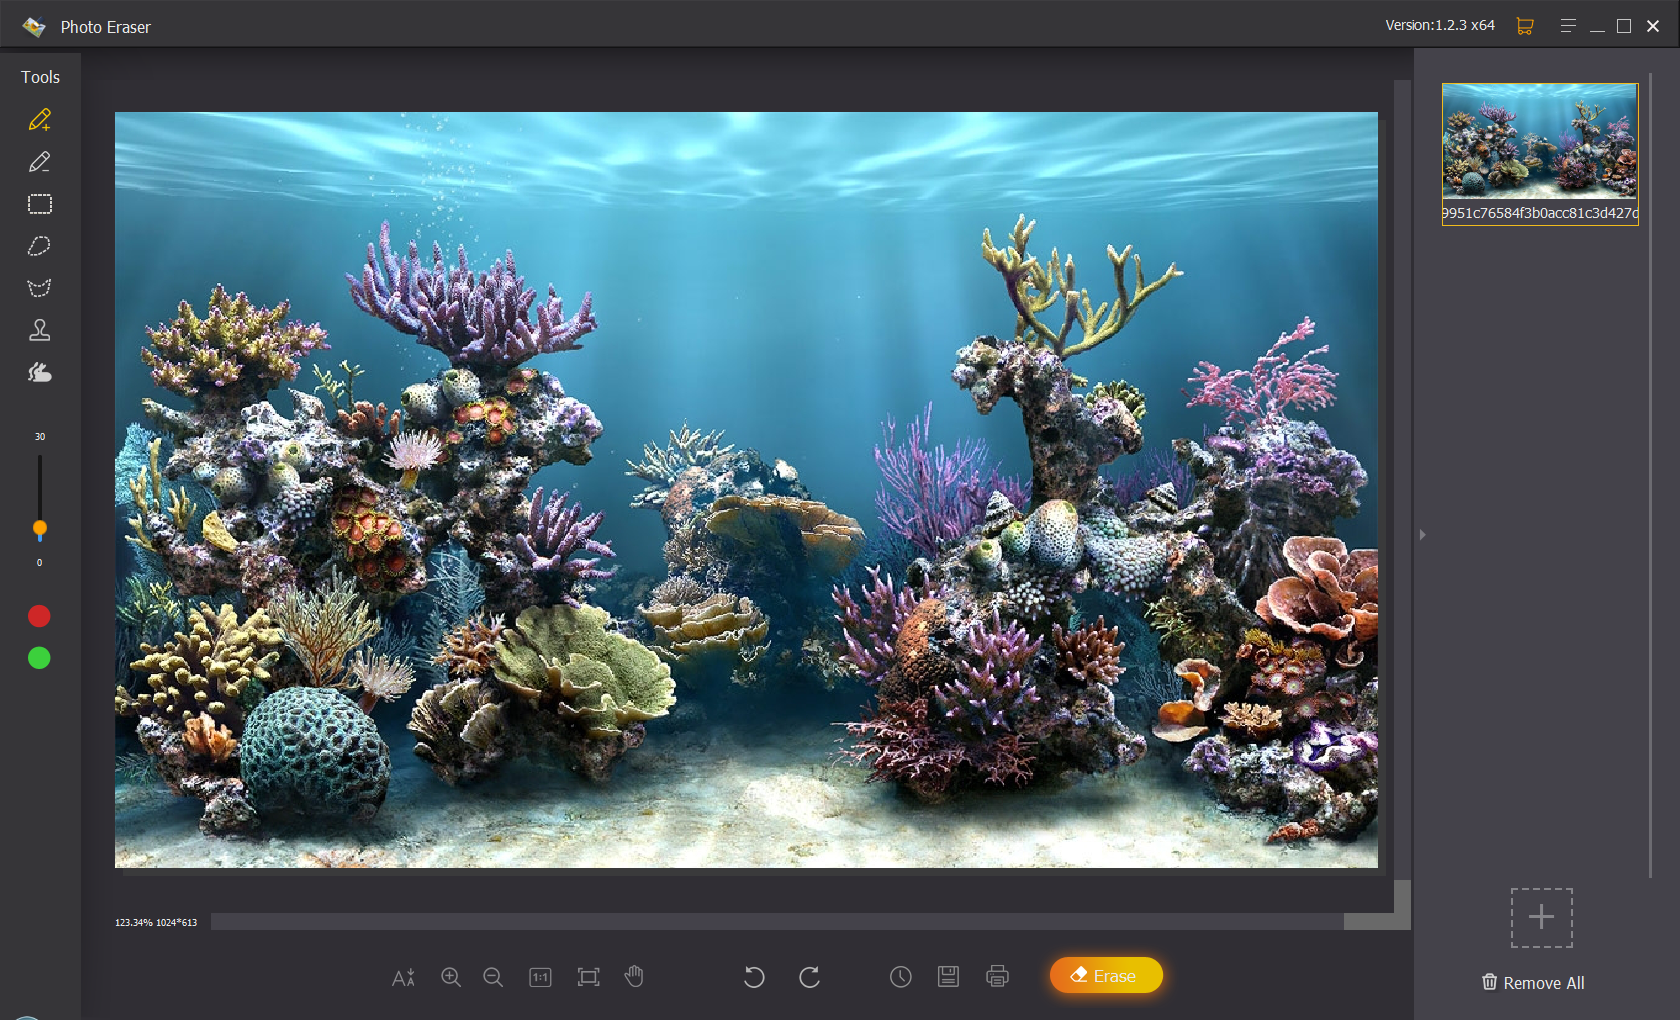Screen dimensions: 1680x1020
Task: Add a new image with the plus box
Action: [1541, 917]
